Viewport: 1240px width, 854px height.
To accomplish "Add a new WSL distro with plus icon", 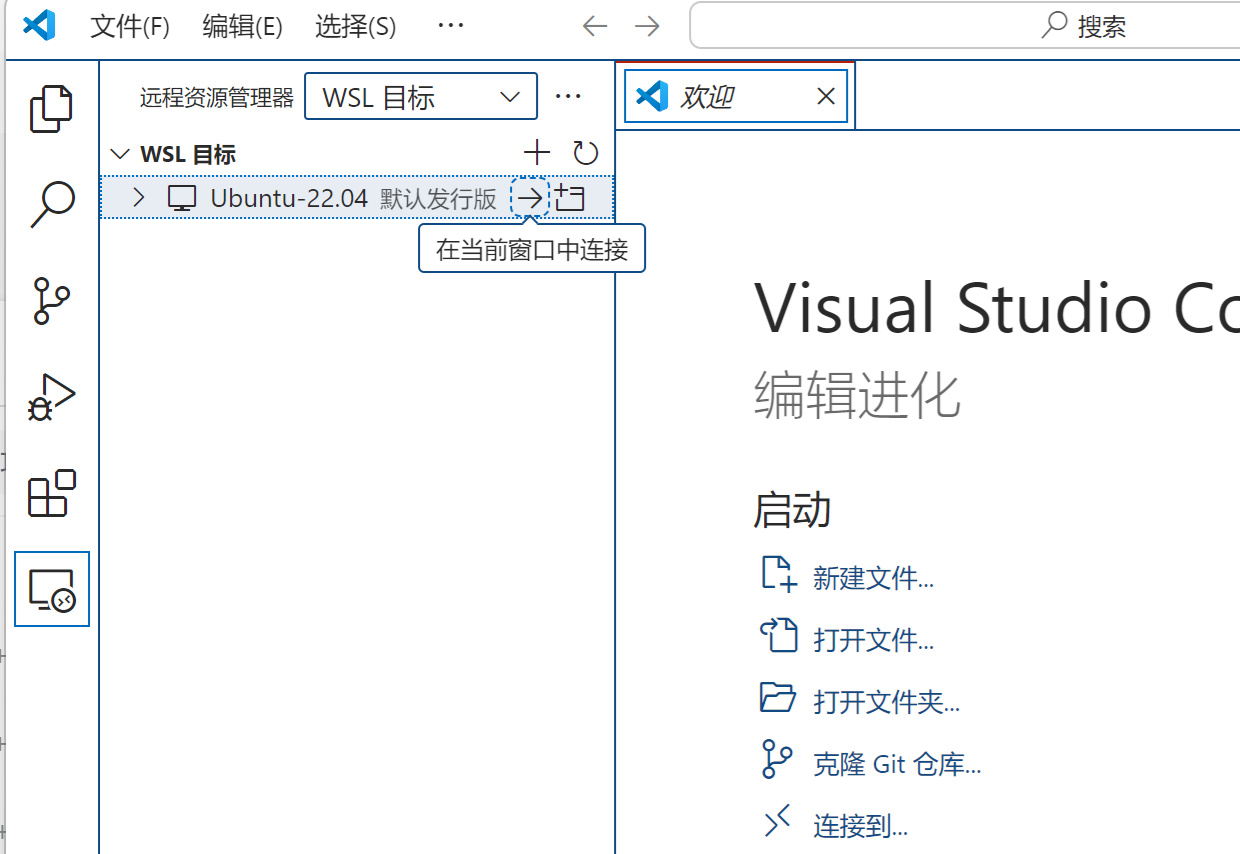I will pyautogui.click(x=537, y=153).
